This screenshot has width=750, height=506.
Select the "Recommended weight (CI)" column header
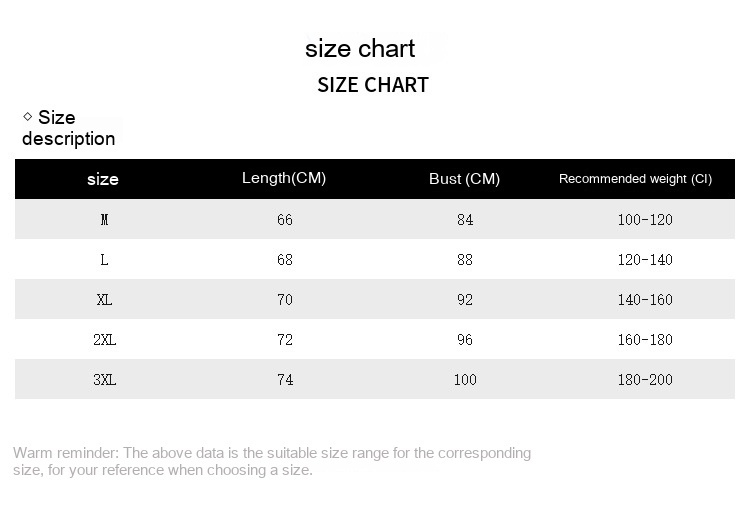[x=635, y=179]
